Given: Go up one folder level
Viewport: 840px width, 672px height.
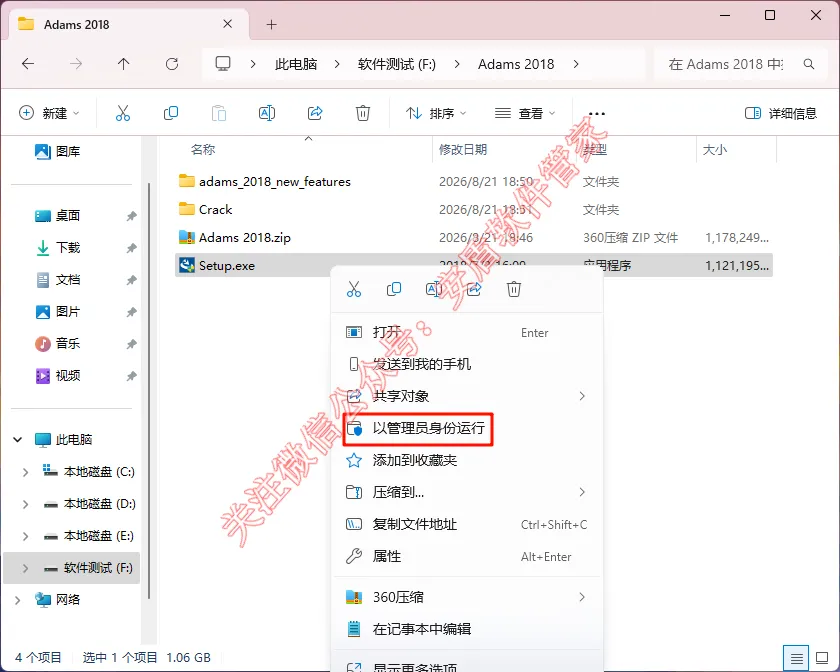Looking at the screenshot, I should click(123, 64).
